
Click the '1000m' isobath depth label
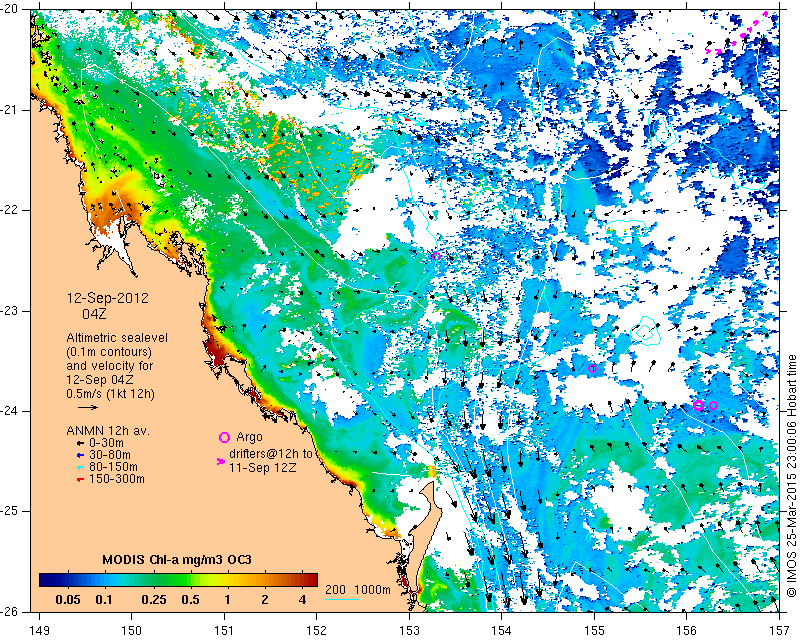372,589
